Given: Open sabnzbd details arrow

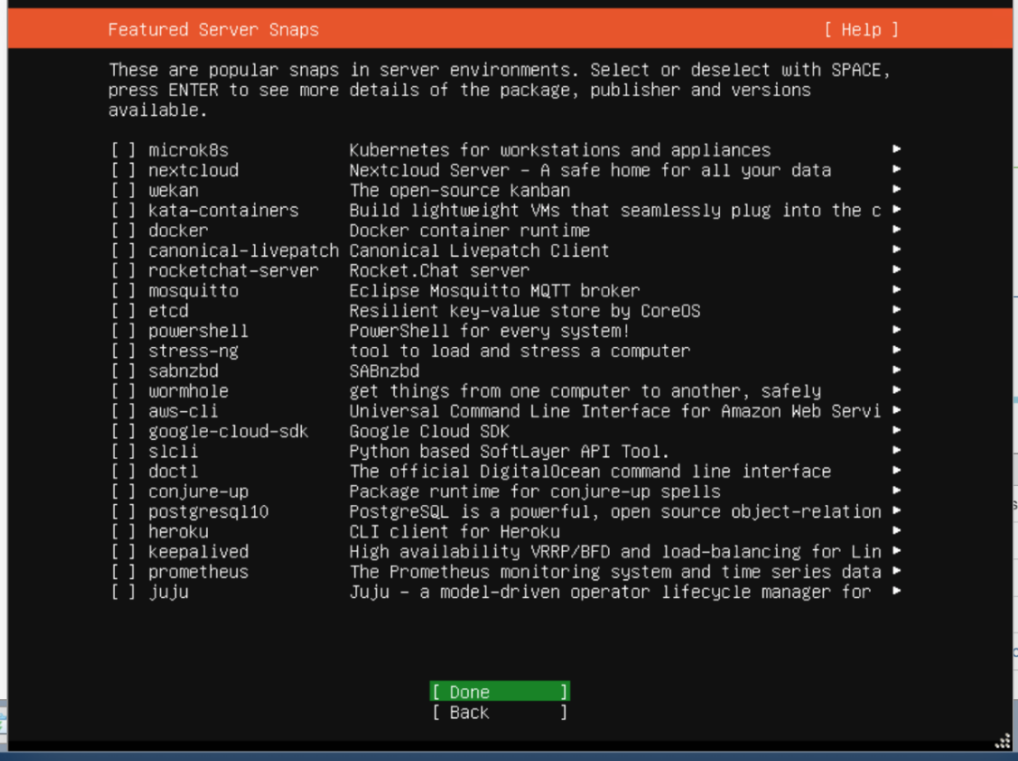Looking at the screenshot, I should click(x=897, y=370).
